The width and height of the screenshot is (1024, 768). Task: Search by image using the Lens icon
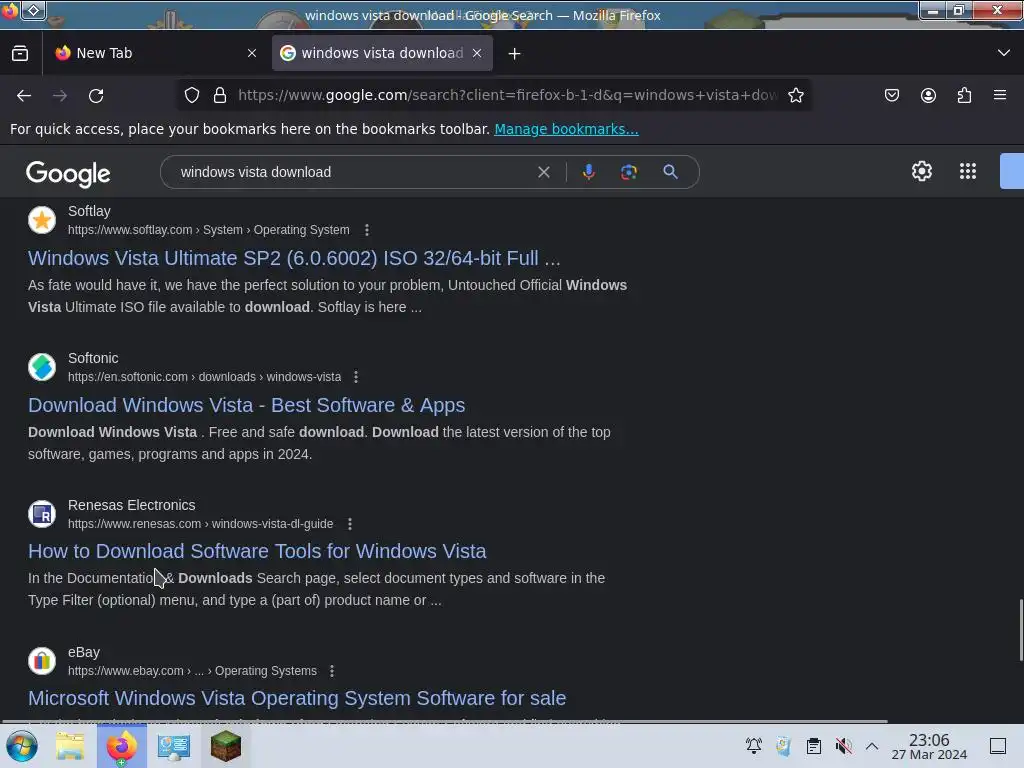628,172
